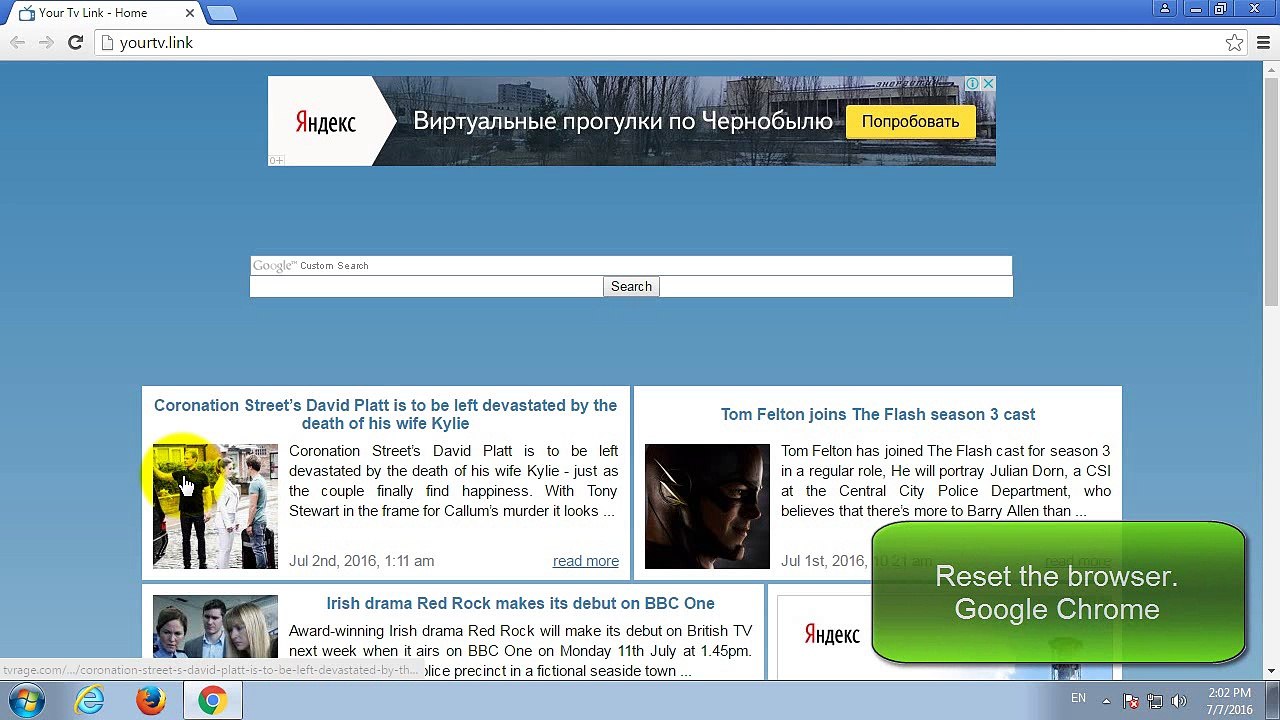Click the Award-winning Irish drama summary text
This screenshot has width=1280, height=720.
(520, 651)
